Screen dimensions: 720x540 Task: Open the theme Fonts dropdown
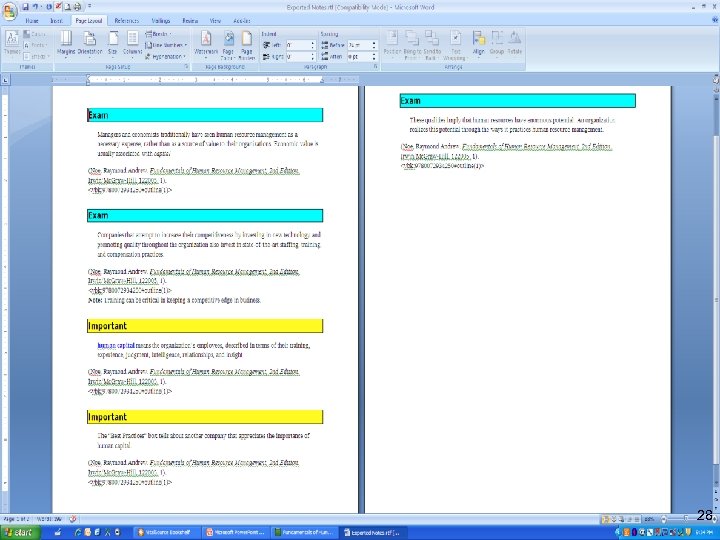point(35,45)
